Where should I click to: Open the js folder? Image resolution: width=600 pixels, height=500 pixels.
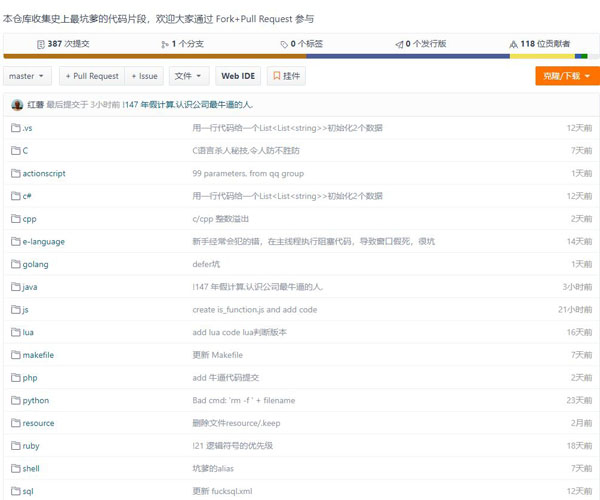[26, 310]
